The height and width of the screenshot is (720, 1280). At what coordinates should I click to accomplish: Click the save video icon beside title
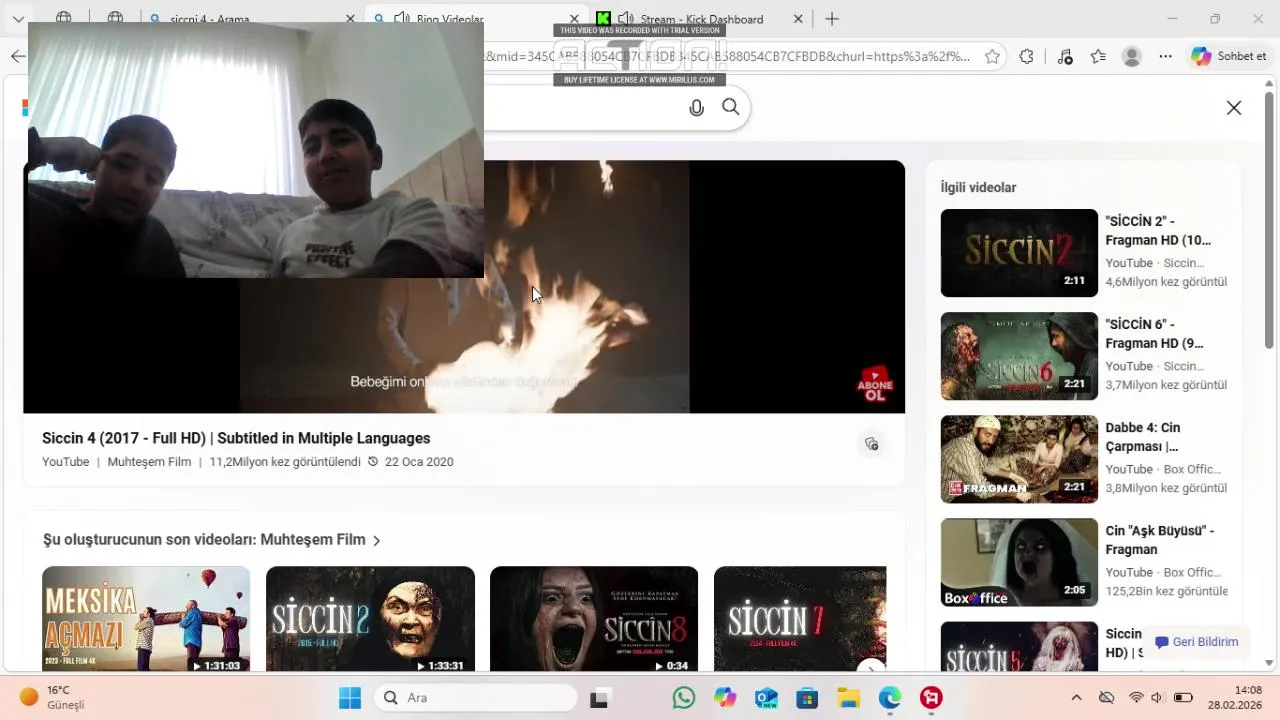click(872, 444)
